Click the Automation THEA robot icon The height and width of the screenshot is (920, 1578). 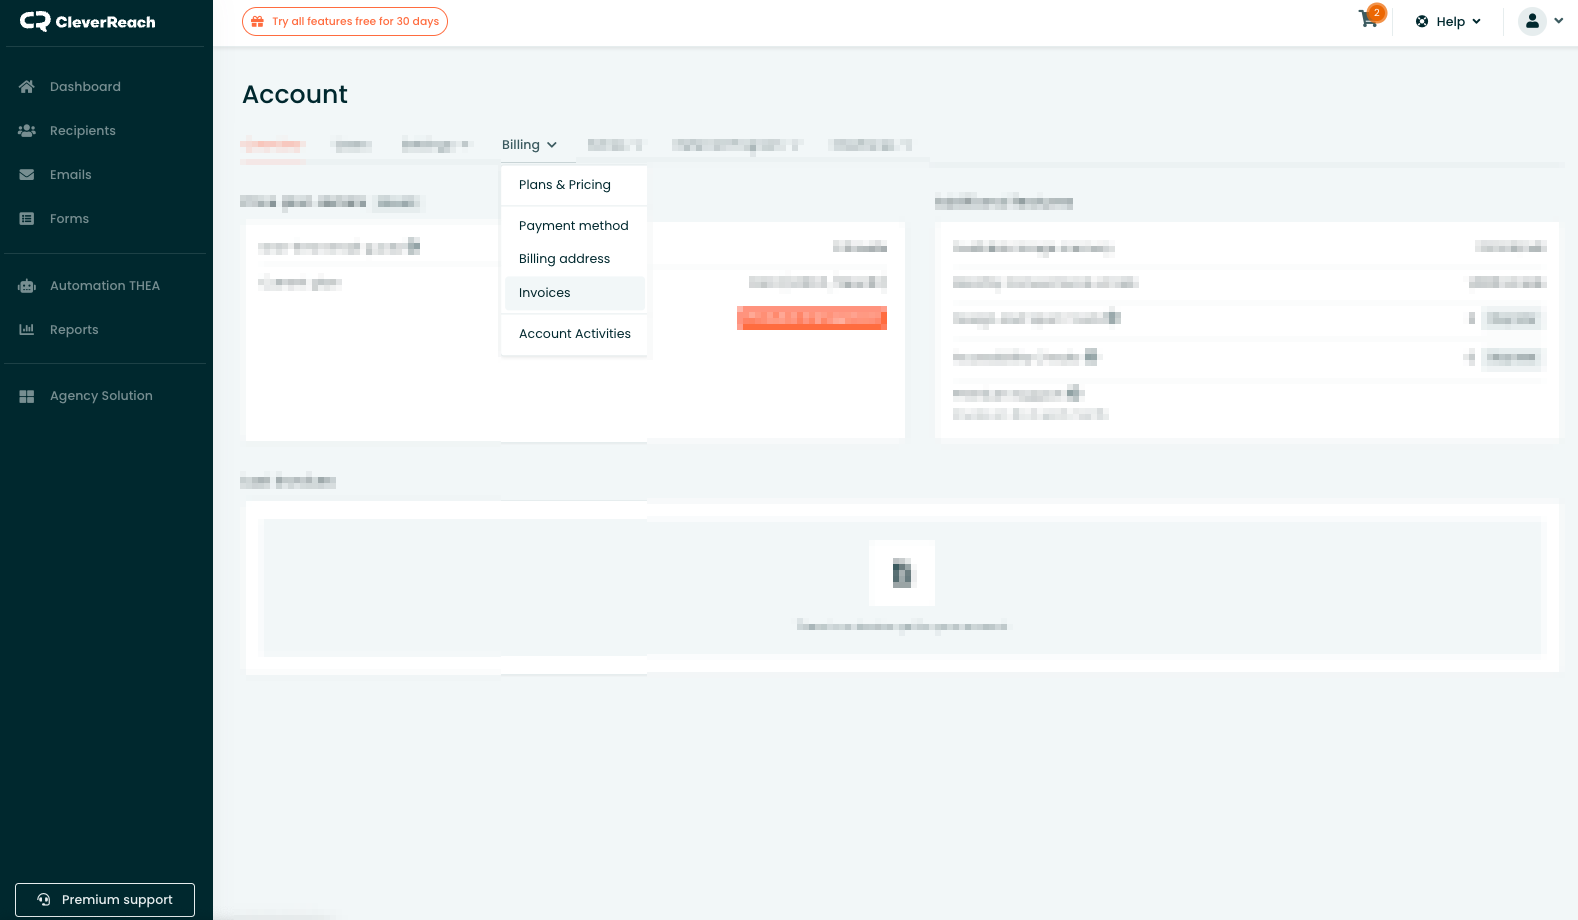coord(27,286)
